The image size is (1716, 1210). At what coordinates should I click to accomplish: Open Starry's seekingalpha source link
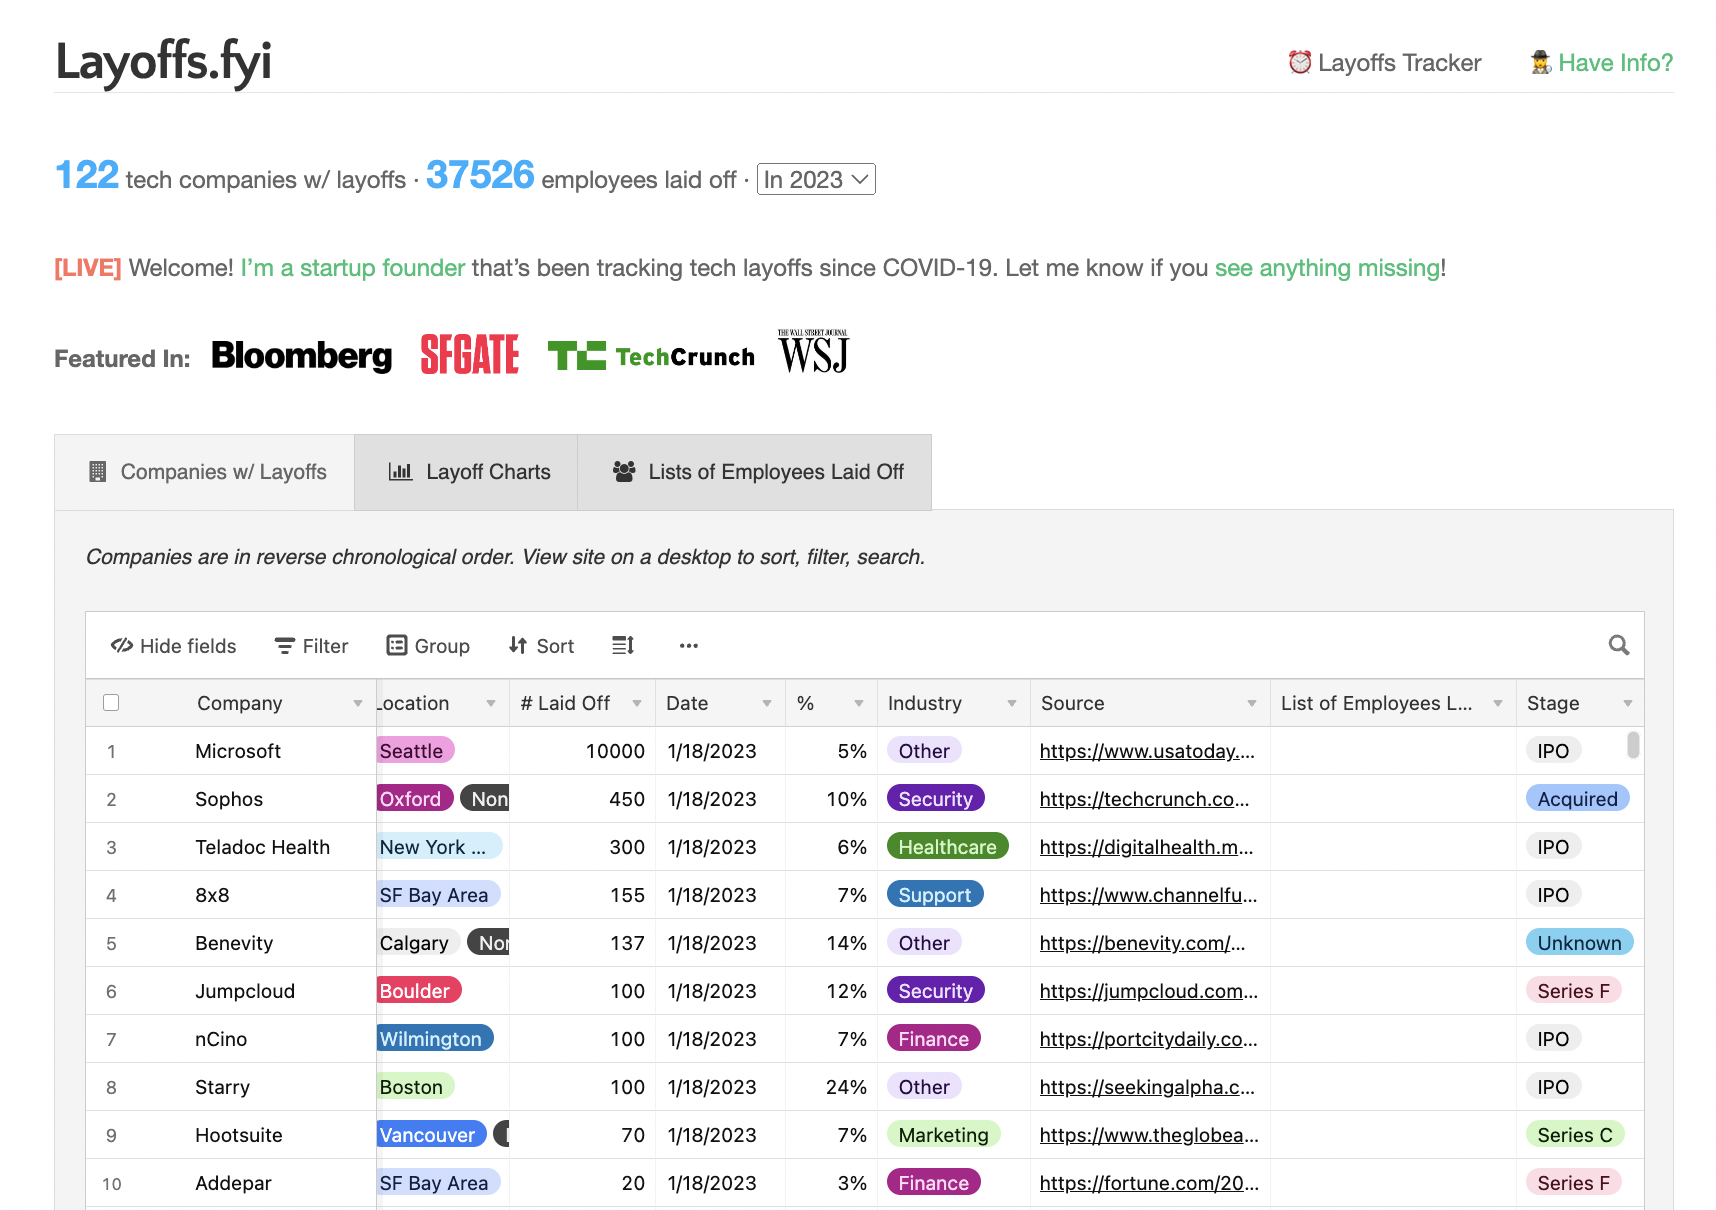[x=1147, y=1087]
